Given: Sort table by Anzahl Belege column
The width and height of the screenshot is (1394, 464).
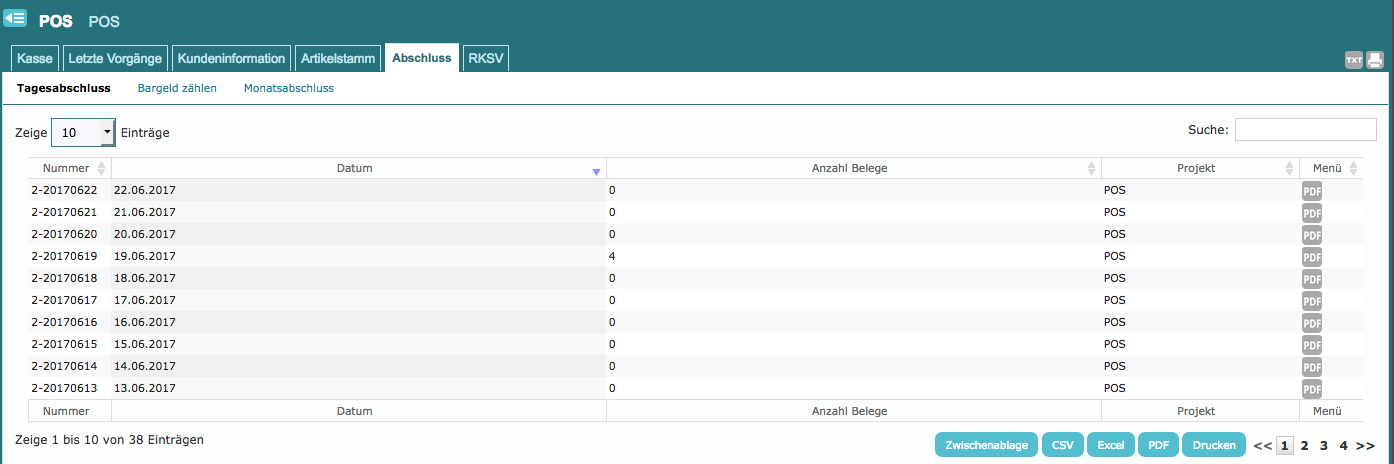Looking at the screenshot, I should coord(849,168).
